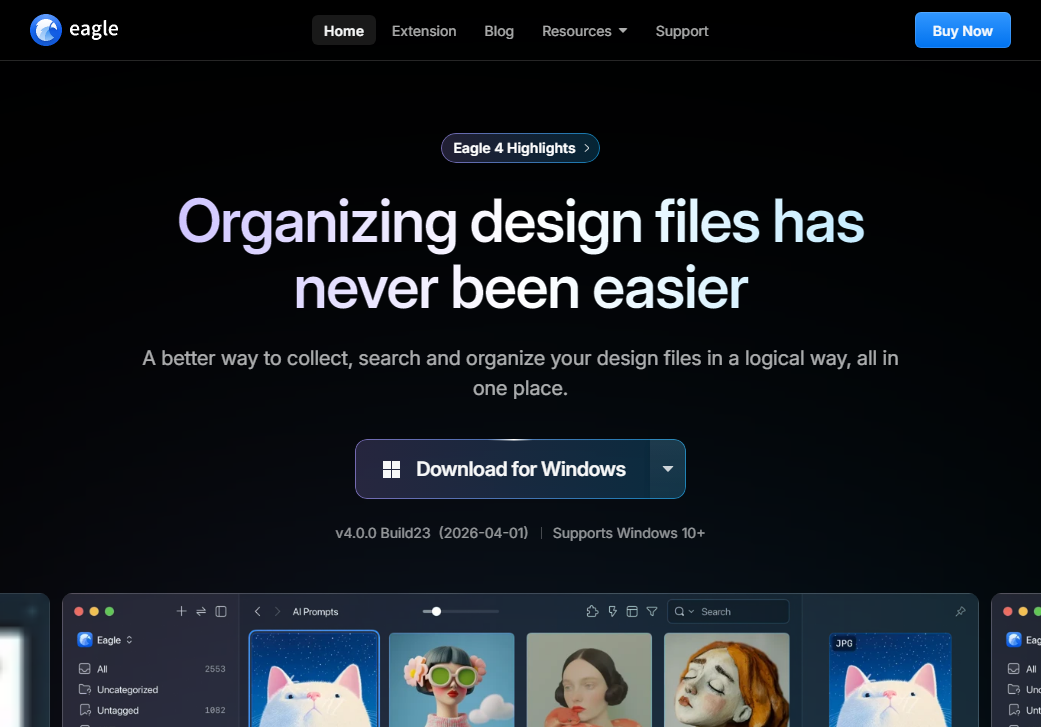Click the Untagged count 1082
The width and height of the screenshot is (1041, 727).
coord(215,710)
